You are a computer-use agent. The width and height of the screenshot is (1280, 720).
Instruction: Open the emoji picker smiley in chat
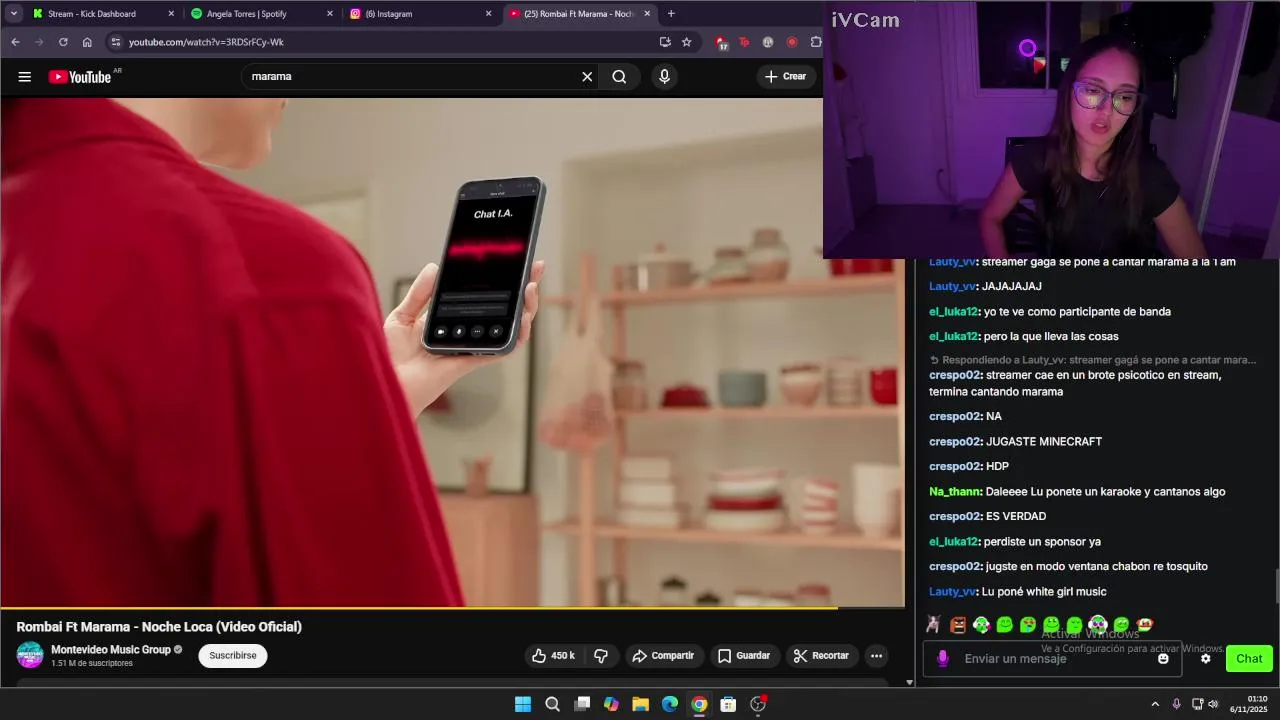[x=1163, y=659]
